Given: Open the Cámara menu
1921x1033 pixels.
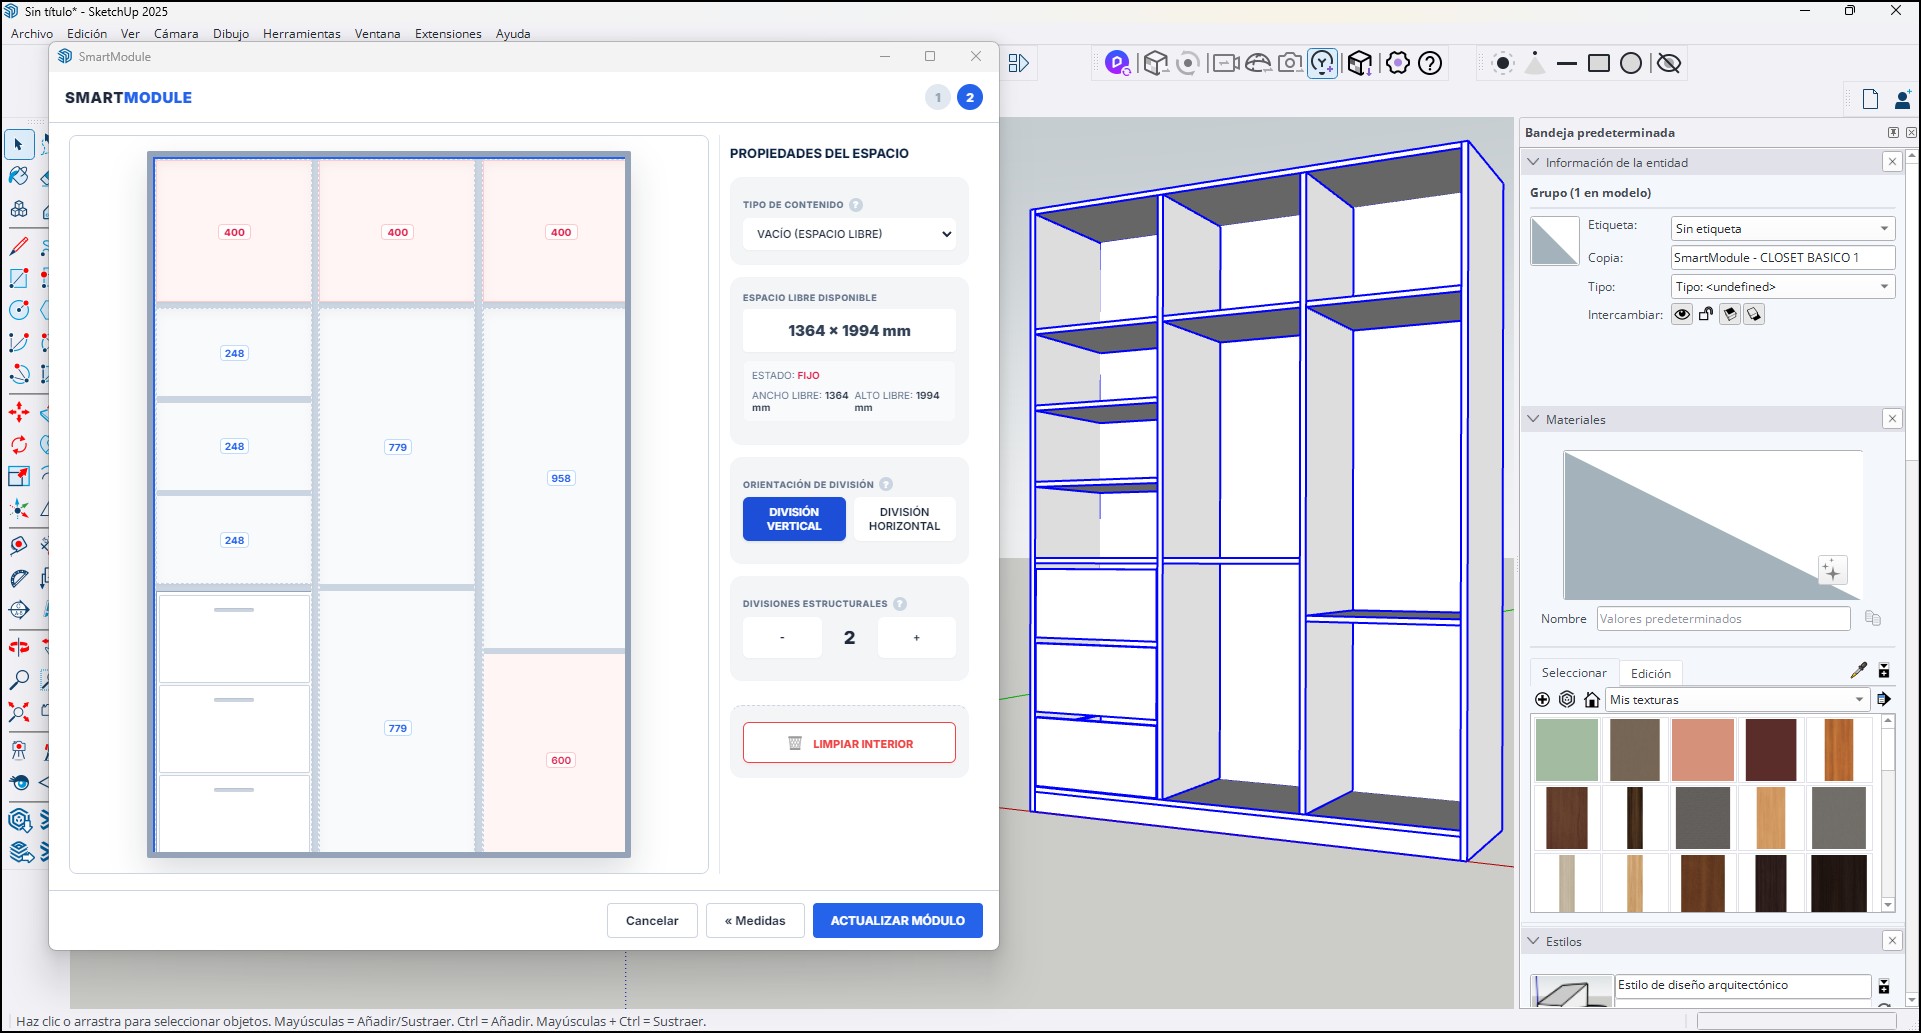Looking at the screenshot, I should (176, 33).
